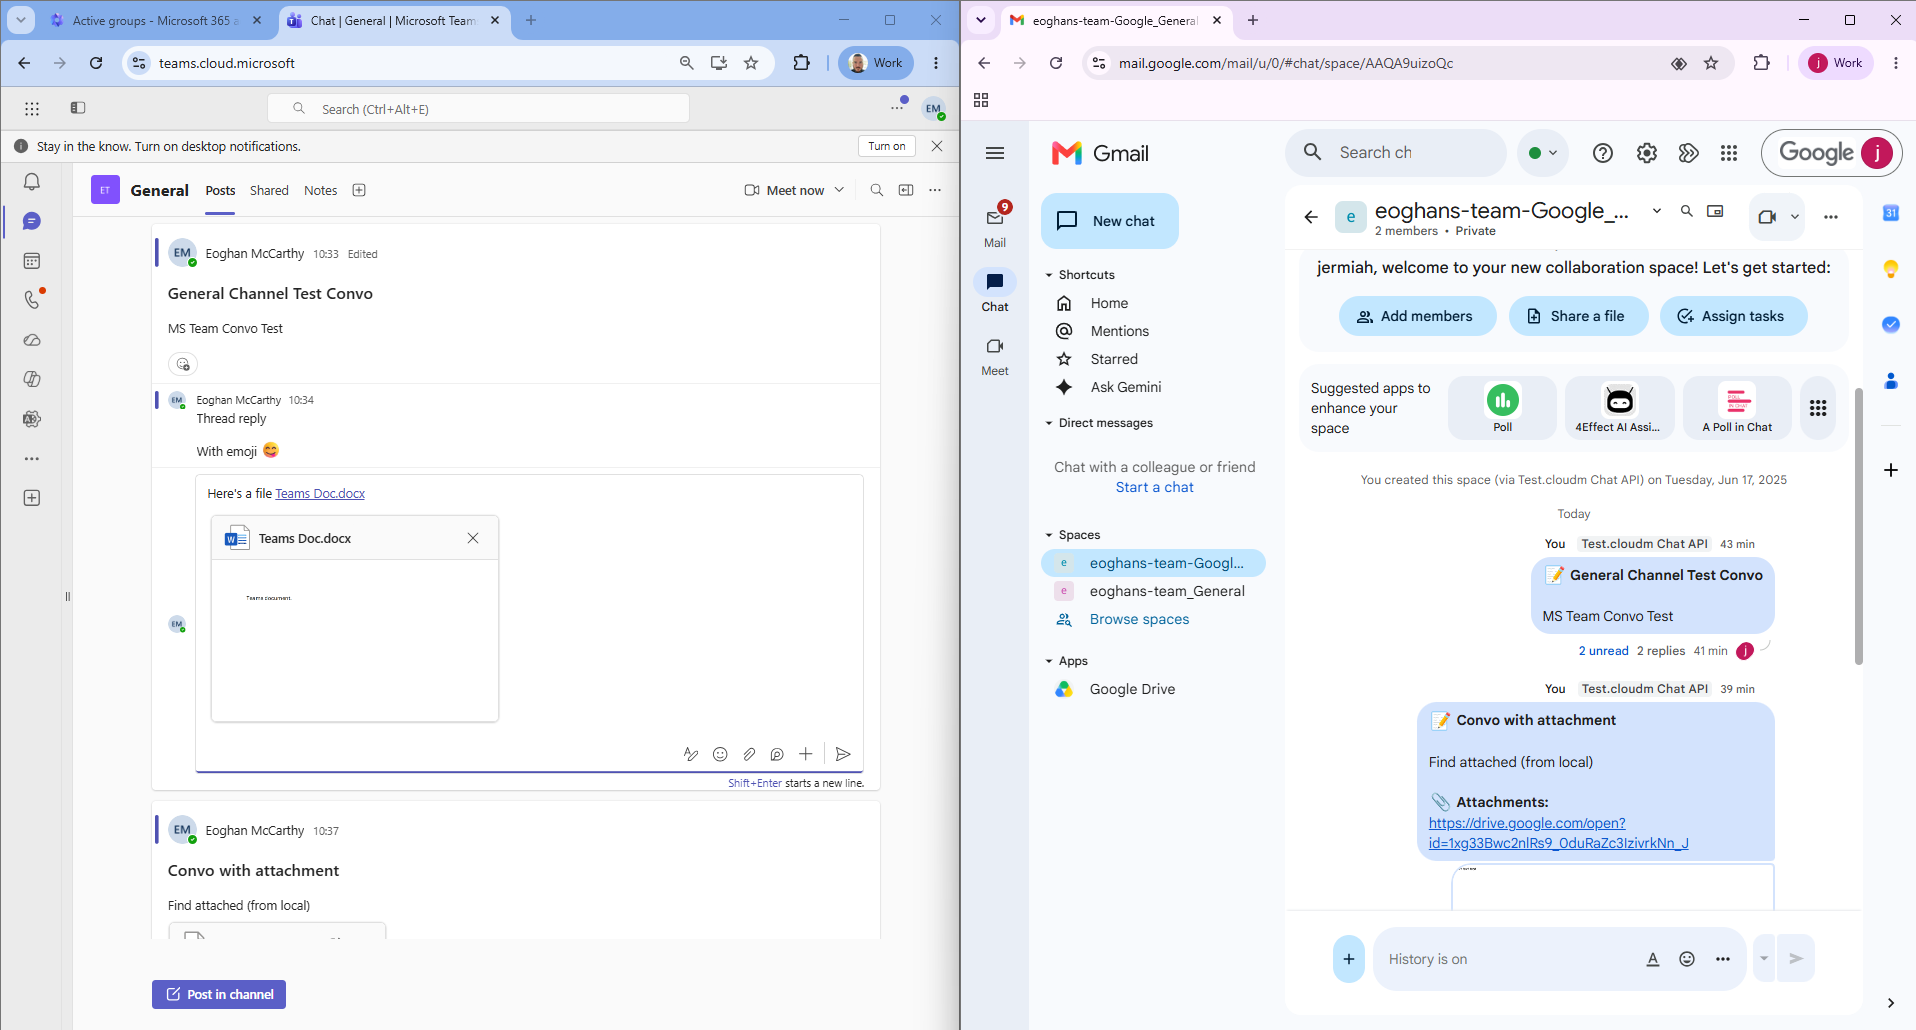Click Browse spaces

point(1139,619)
